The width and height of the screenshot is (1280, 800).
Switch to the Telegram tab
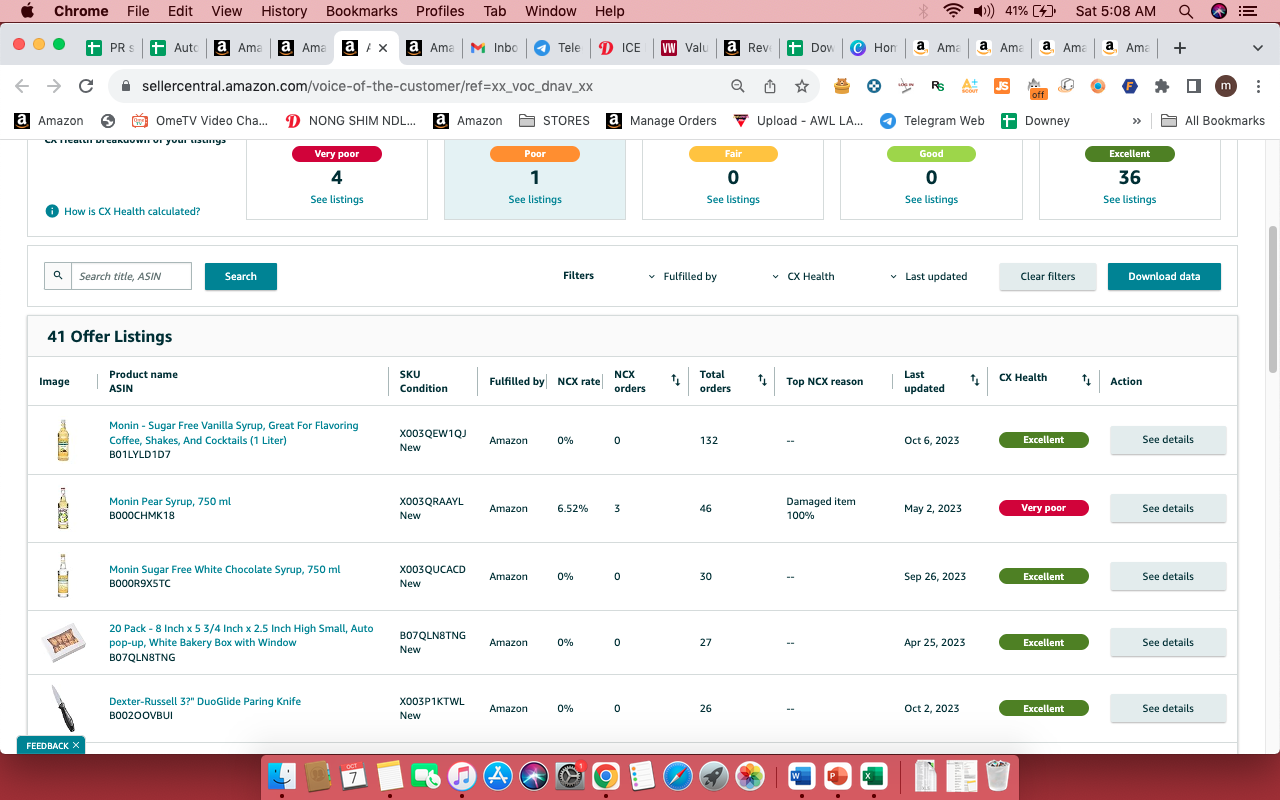(x=557, y=48)
